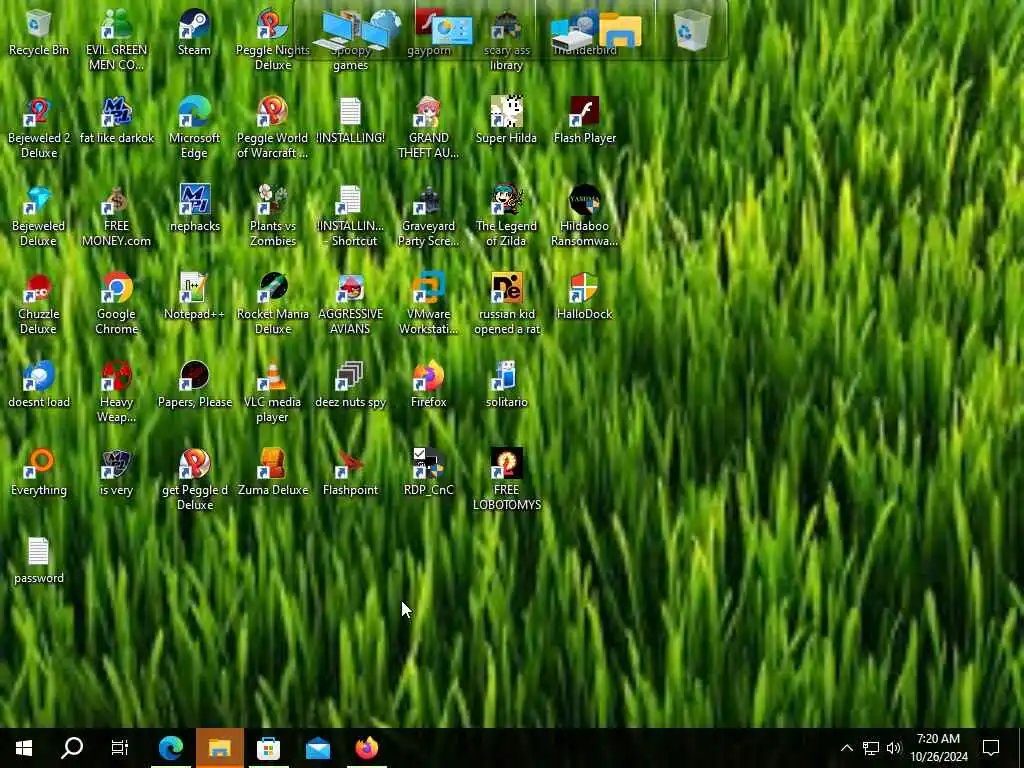Open Graveyard Party Scre... shortcut
Screen dimensions: 1024x768
tap(428, 216)
